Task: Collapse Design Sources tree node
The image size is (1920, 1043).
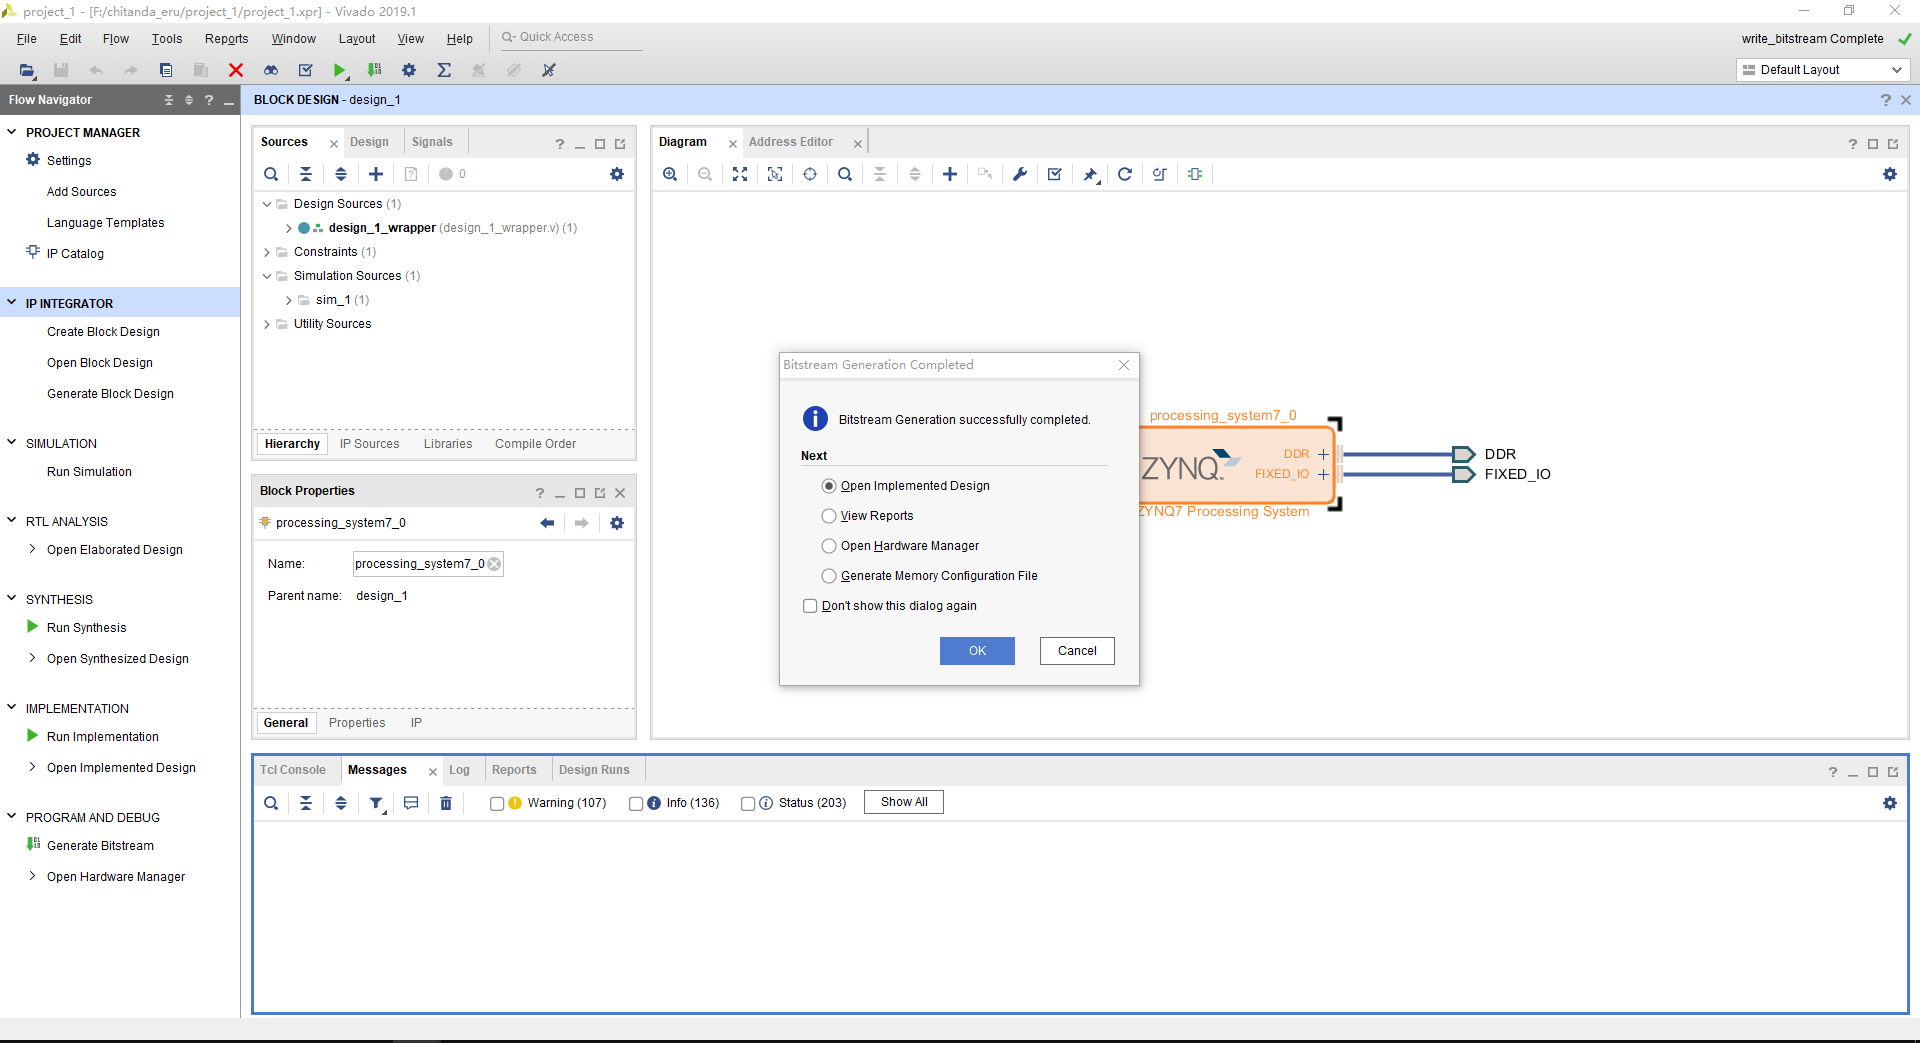Action: 267,204
